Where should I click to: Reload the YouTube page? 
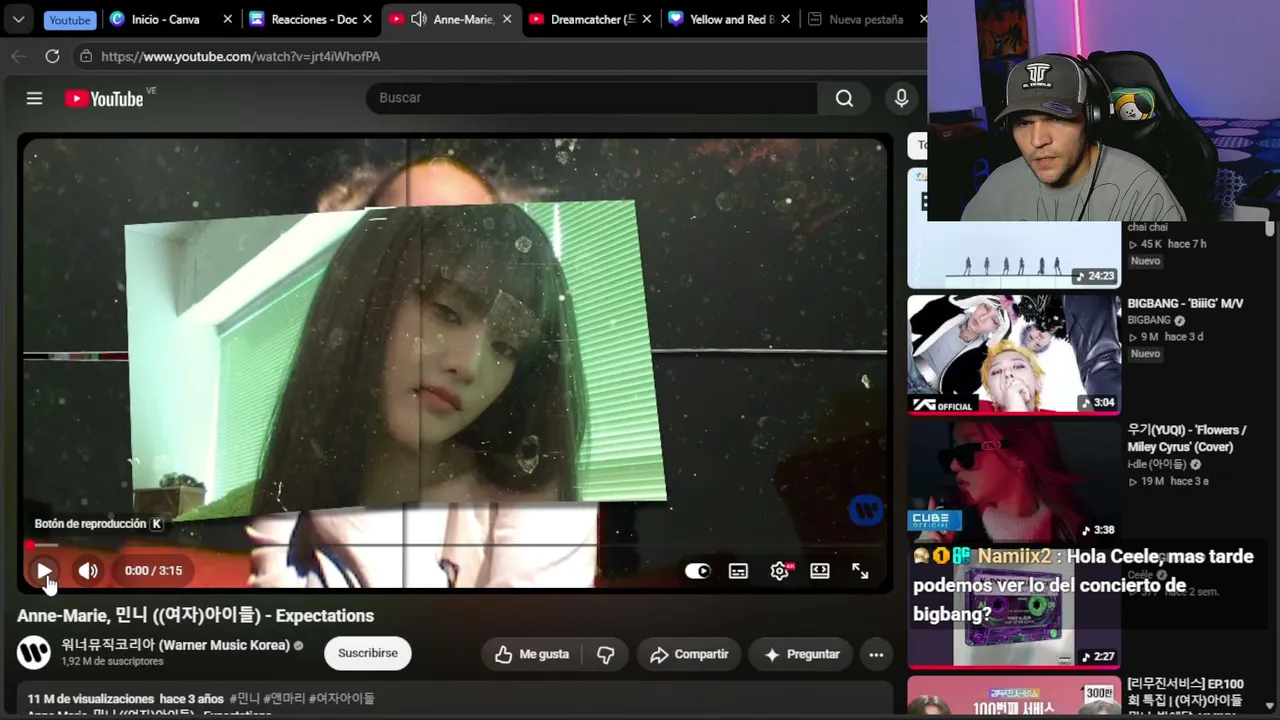(x=52, y=57)
